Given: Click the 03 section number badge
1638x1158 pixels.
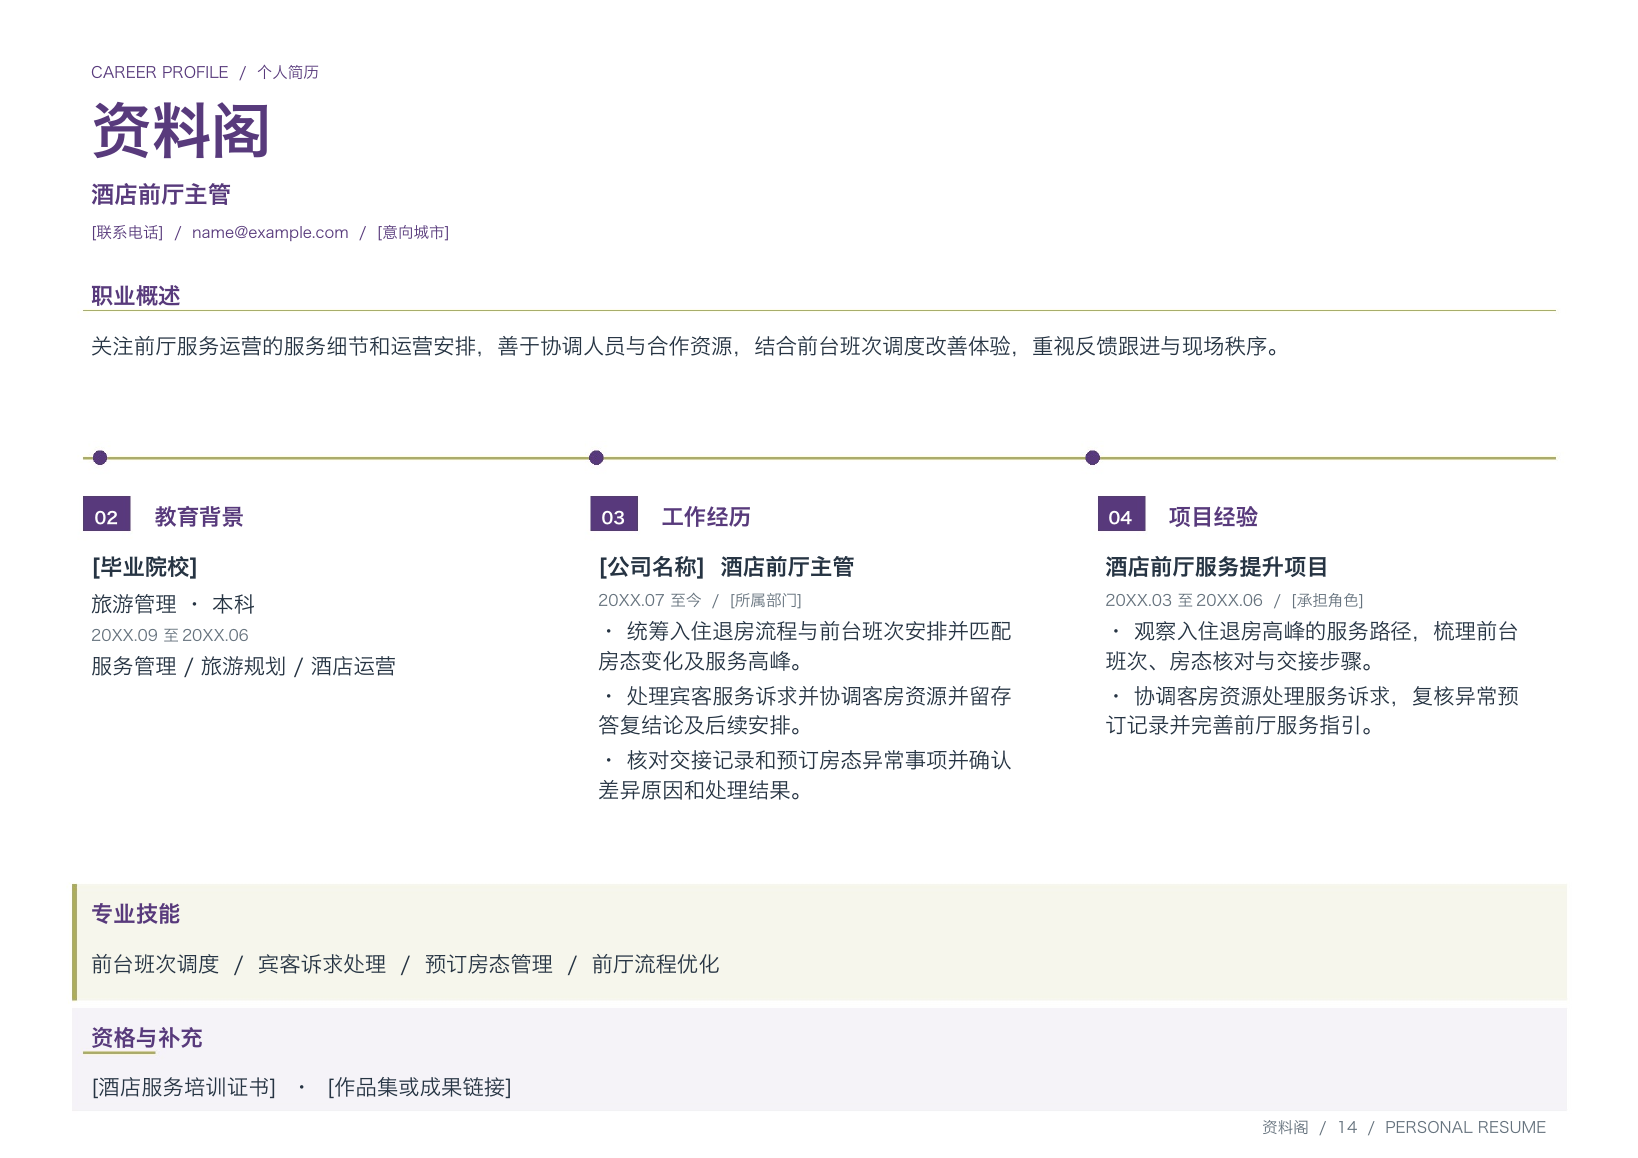Looking at the screenshot, I should click(614, 514).
